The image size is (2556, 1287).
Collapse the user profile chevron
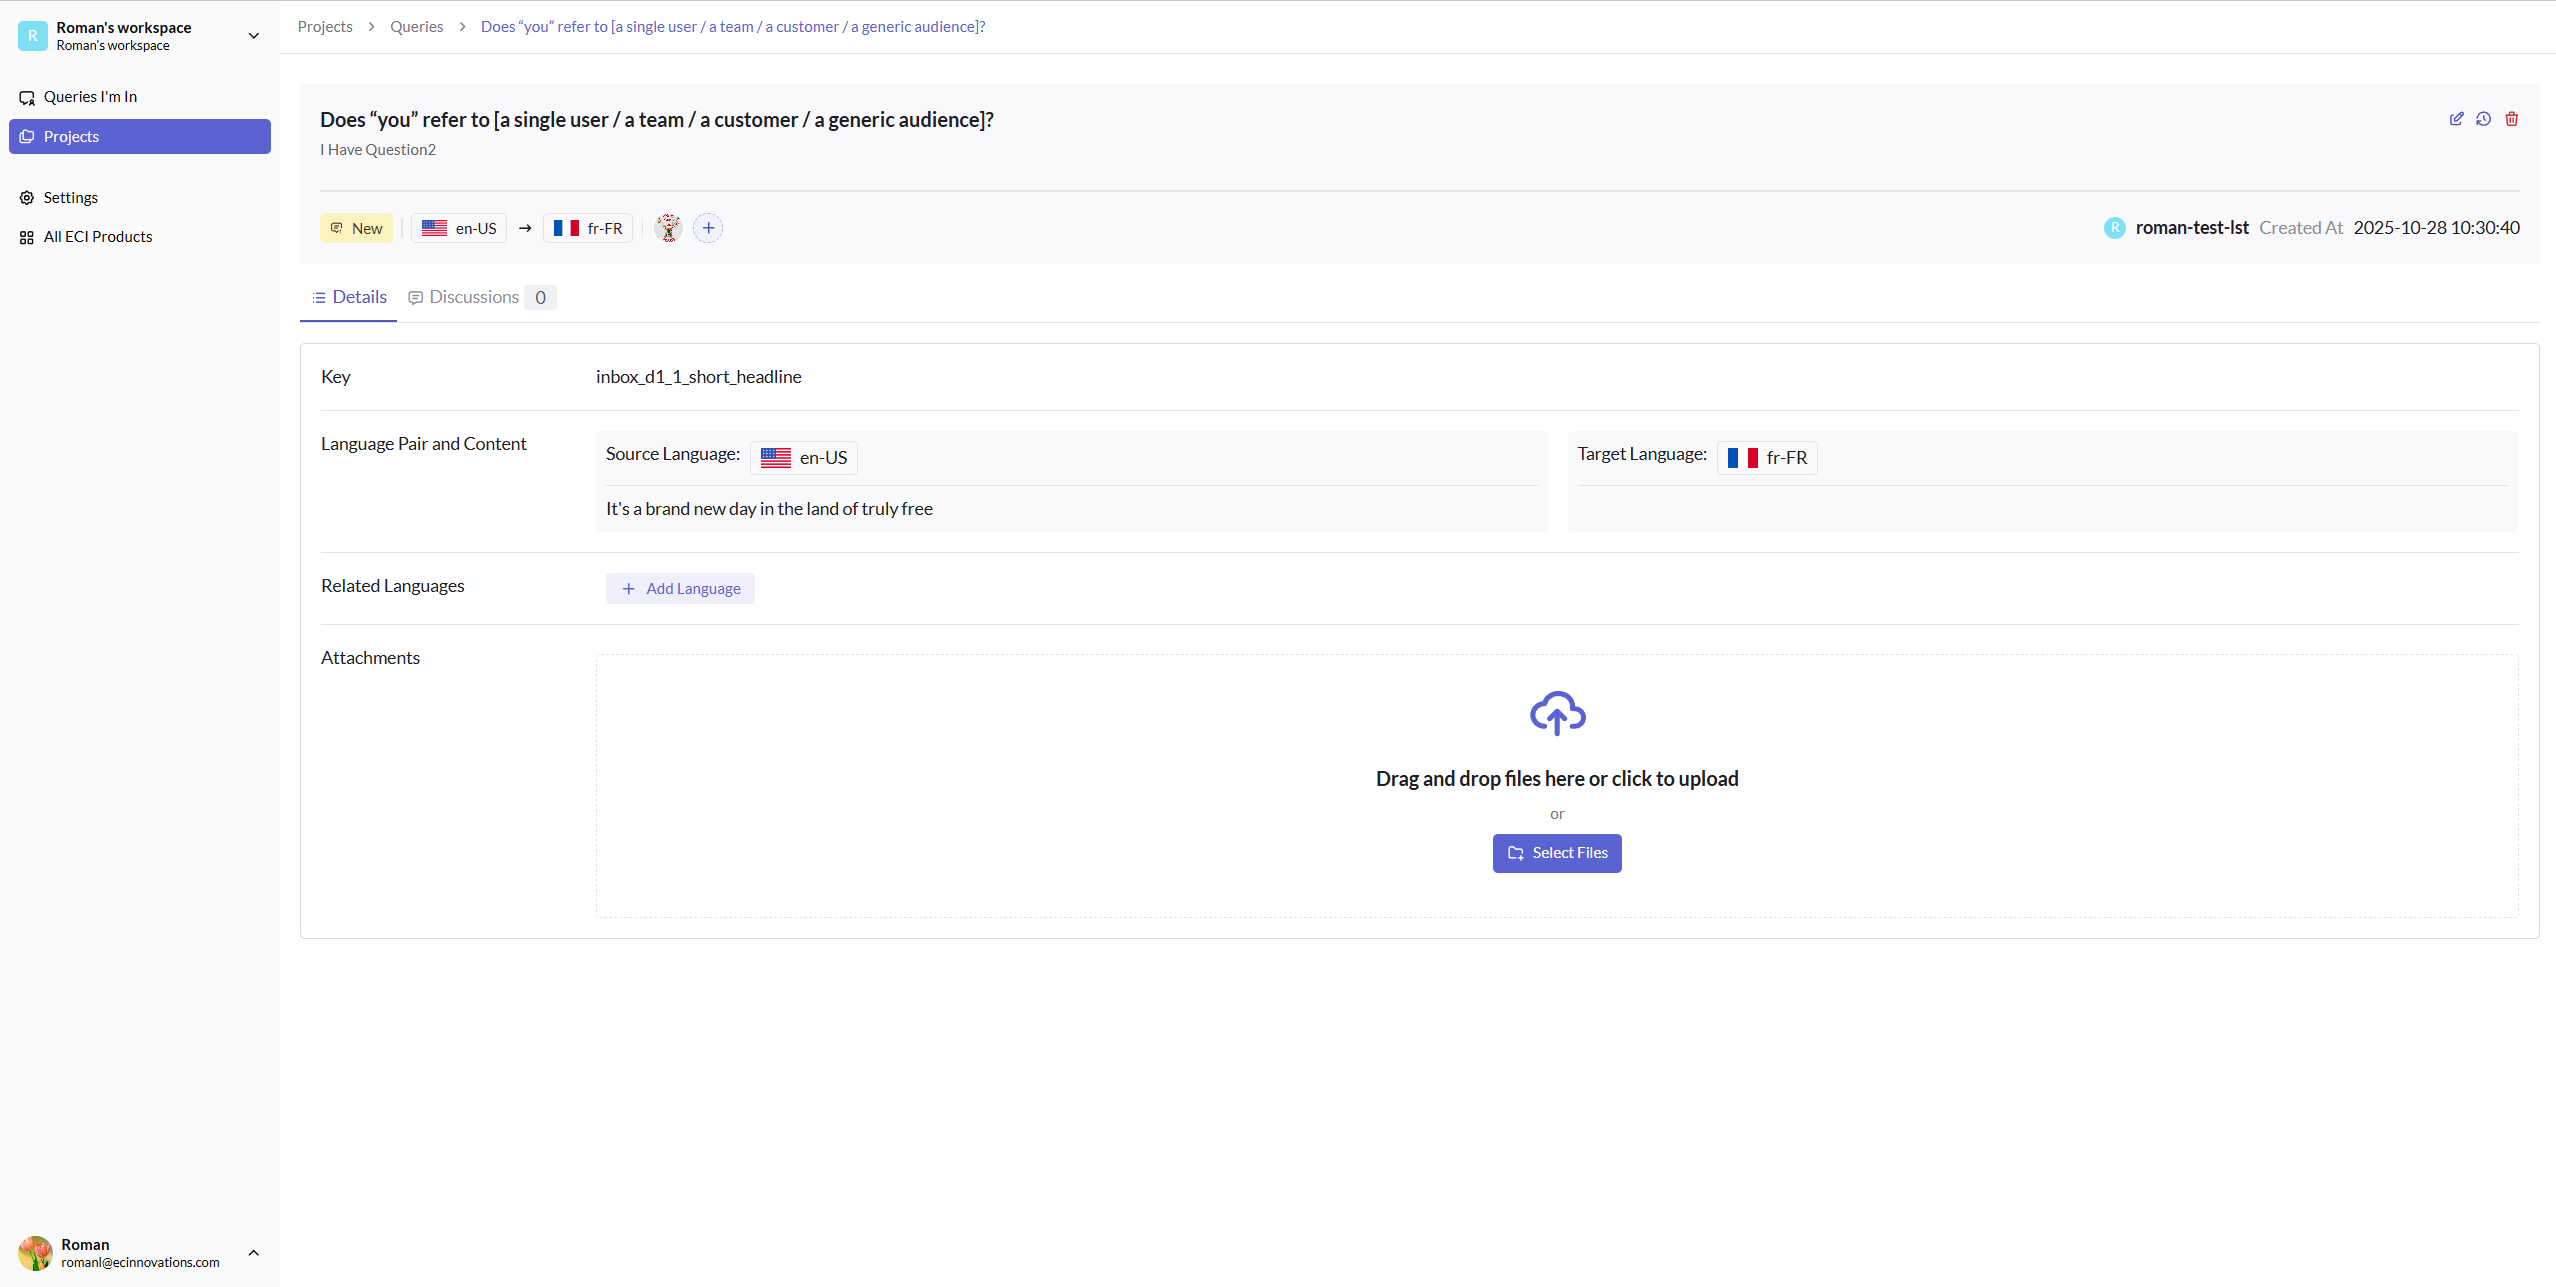pos(253,1252)
